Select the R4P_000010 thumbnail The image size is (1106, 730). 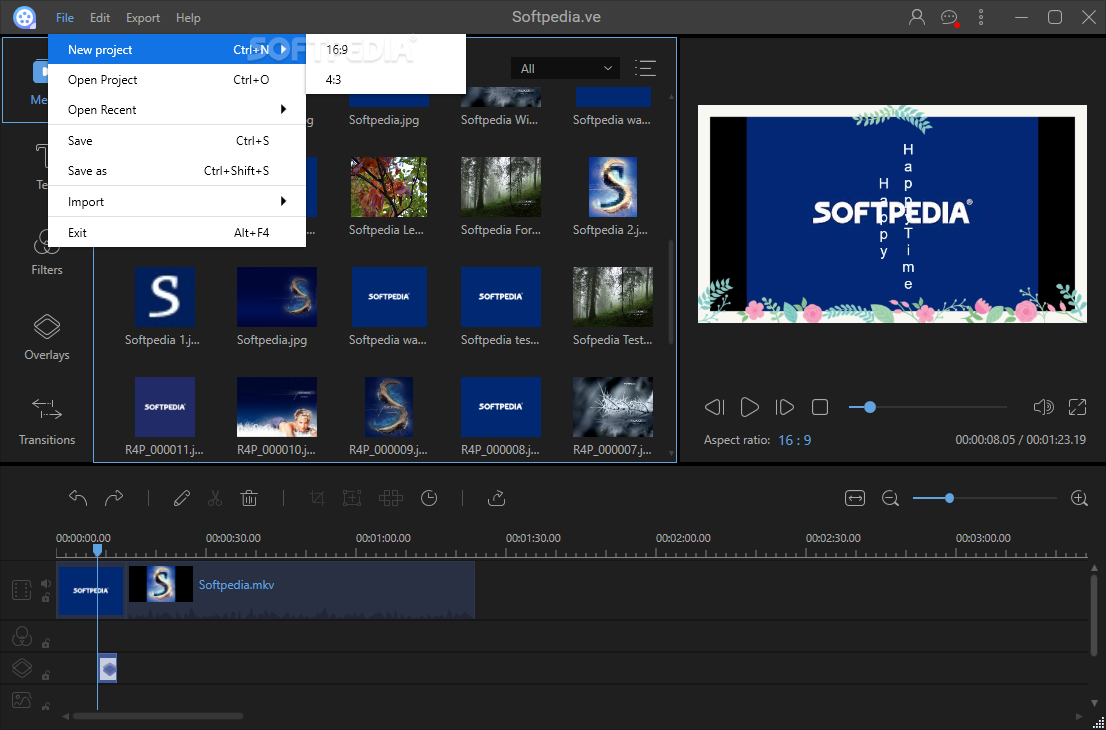pyautogui.click(x=276, y=407)
